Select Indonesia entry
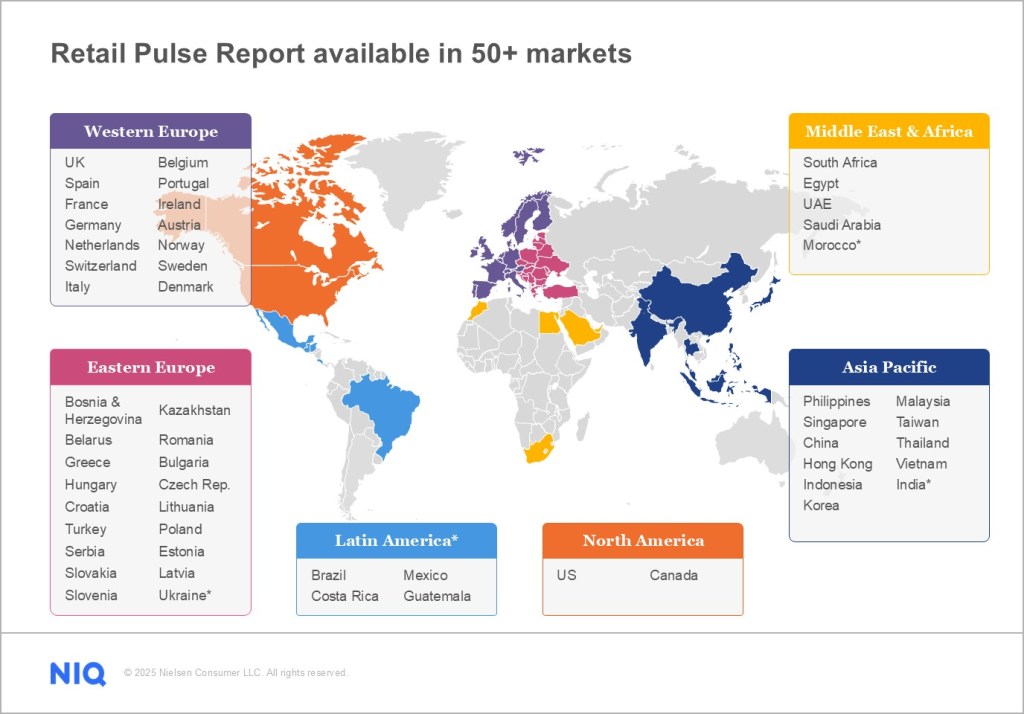The width and height of the screenshot is (1024, 714). [833, 485]
